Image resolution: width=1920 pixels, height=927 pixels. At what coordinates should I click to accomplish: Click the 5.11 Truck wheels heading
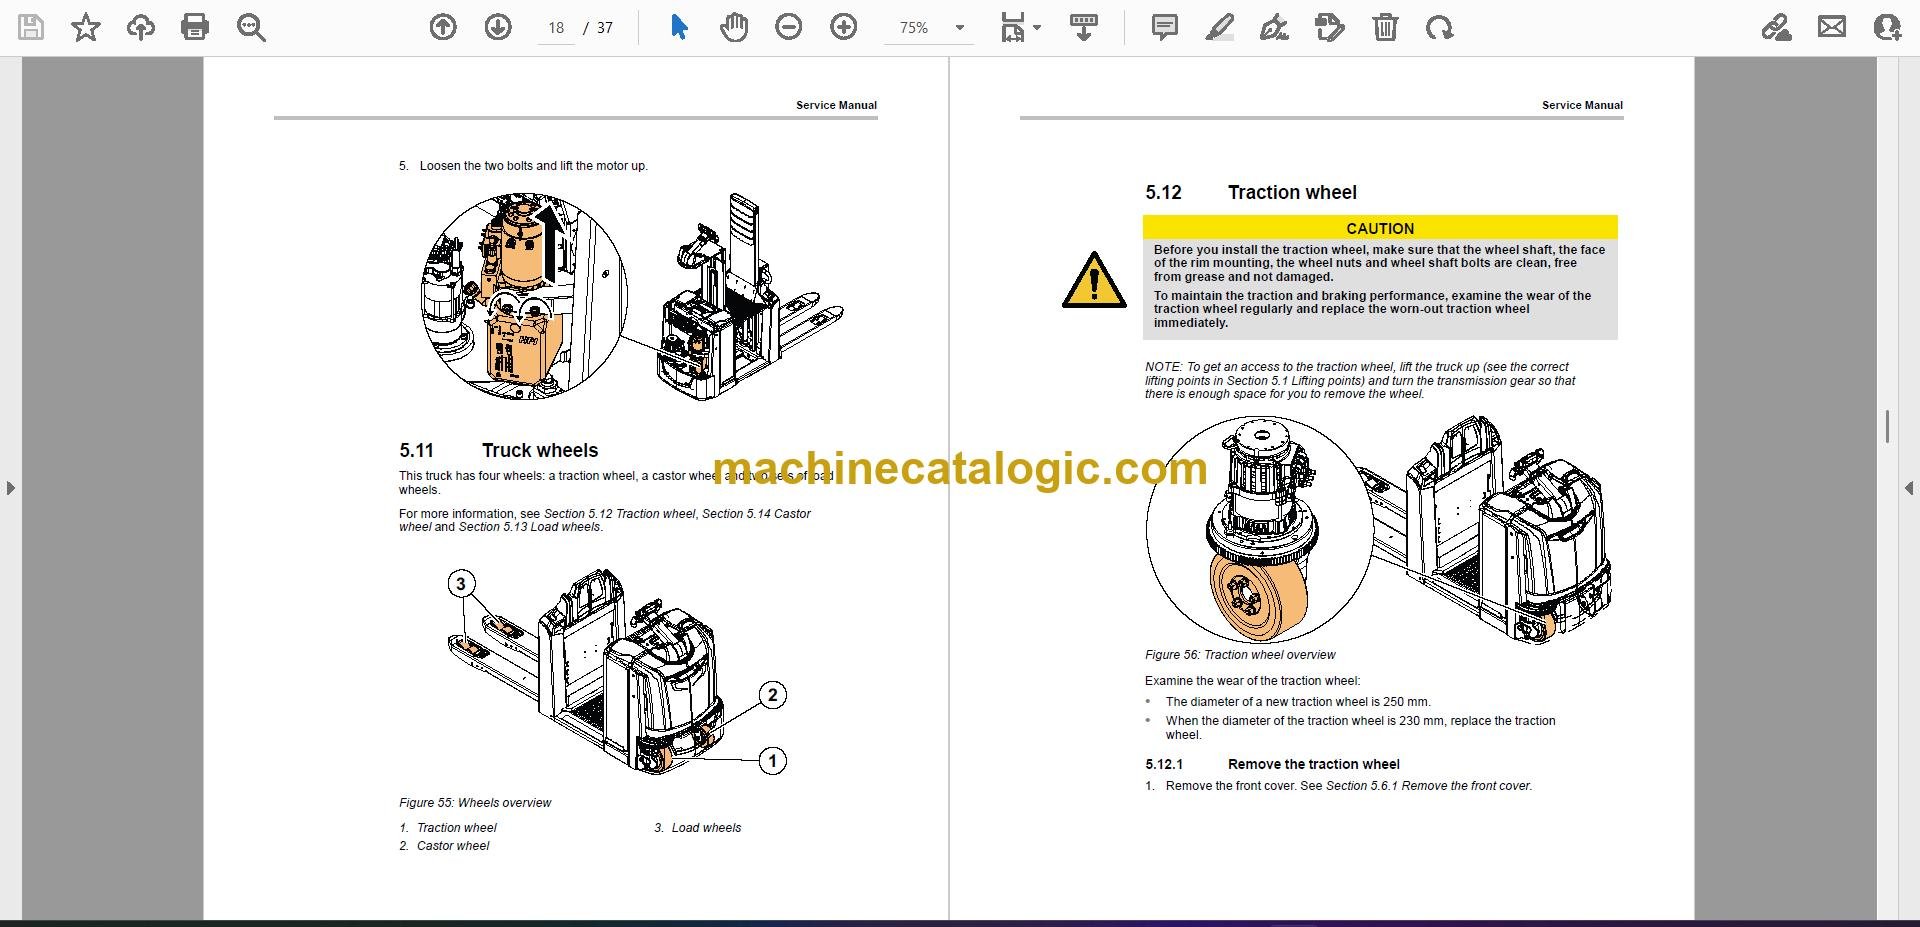tap(498, 451)
